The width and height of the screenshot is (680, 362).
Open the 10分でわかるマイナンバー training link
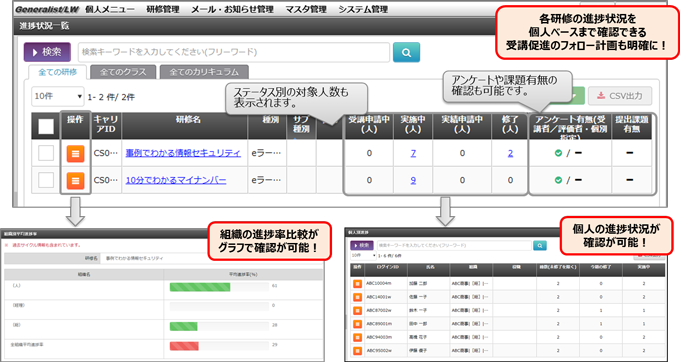pyautogui.click(x=176, y=180)
